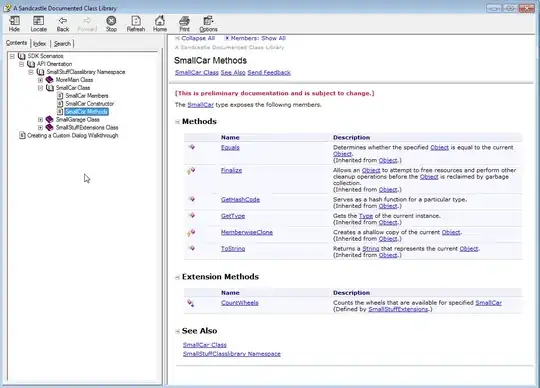Click the Locate toolbar icon

coord(39,24)
